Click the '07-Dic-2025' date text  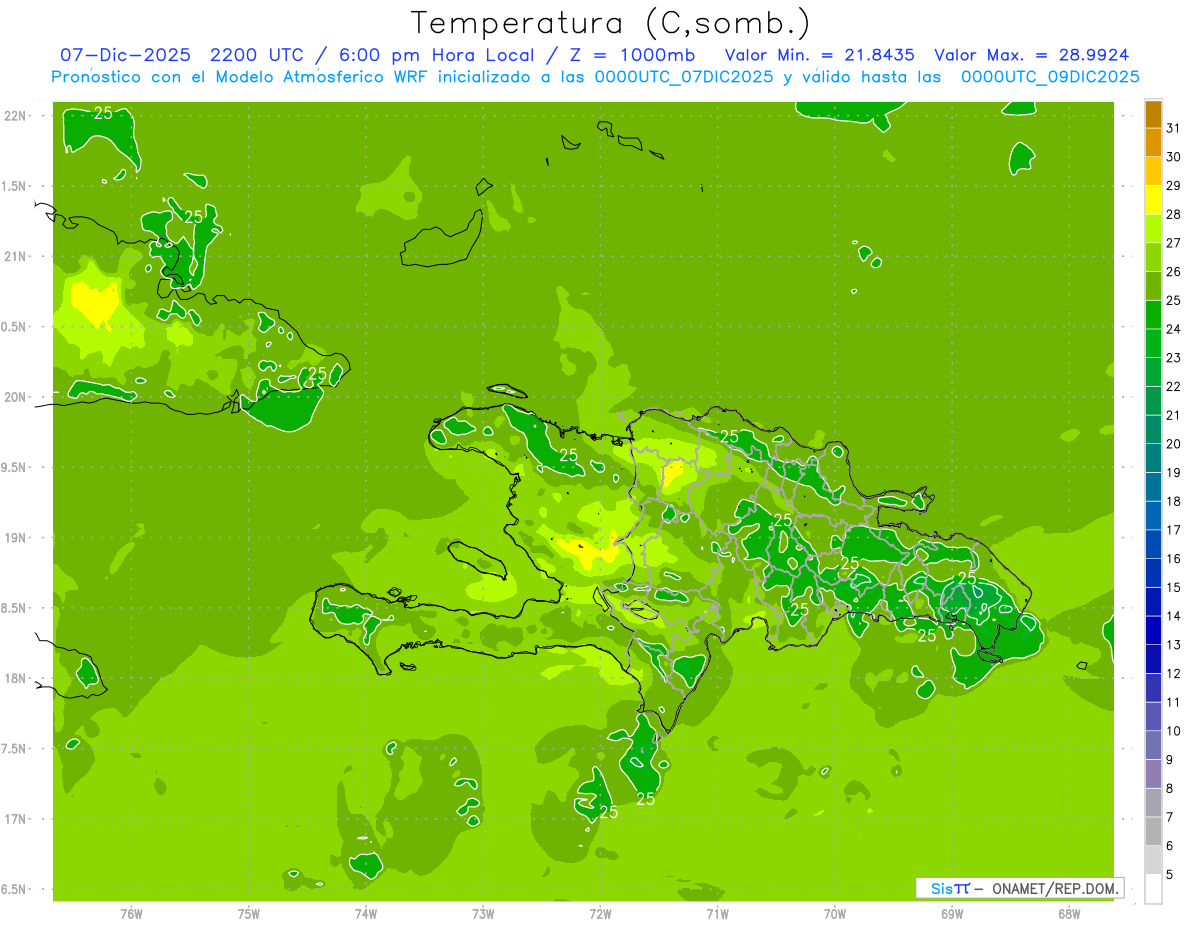click(126, 55)
